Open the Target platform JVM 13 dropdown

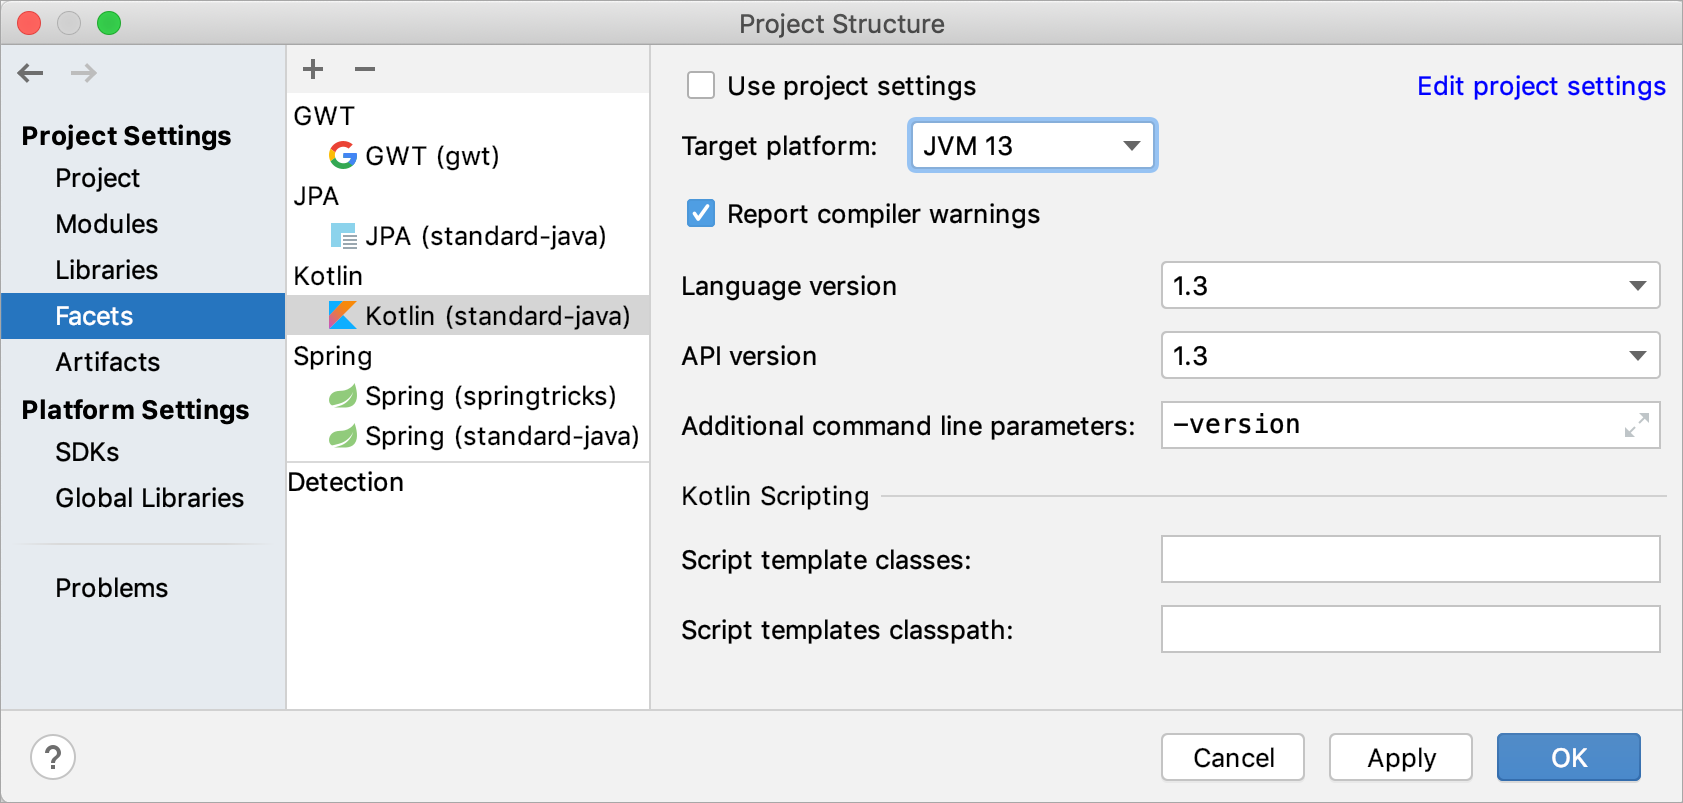click(x=1032, y=146)
